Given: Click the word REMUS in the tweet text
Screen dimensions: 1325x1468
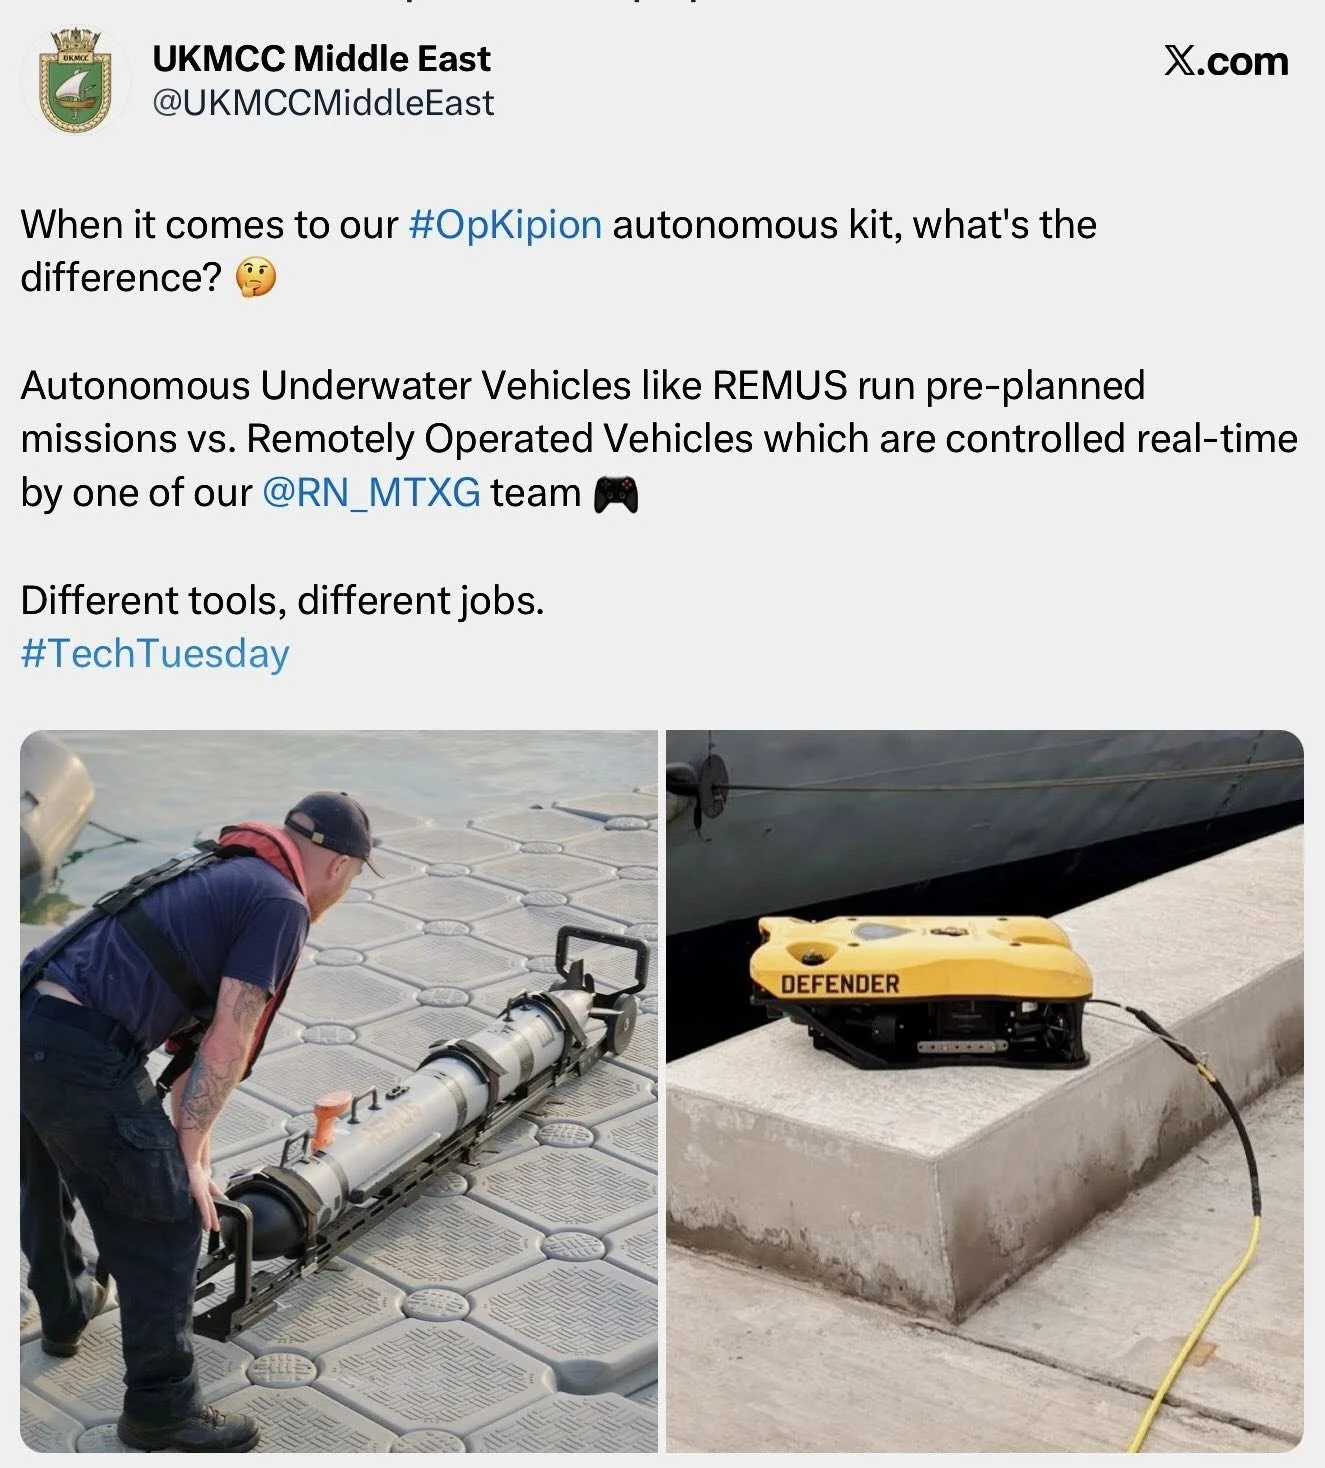Looking at the screenshot, I should [780, 386].
